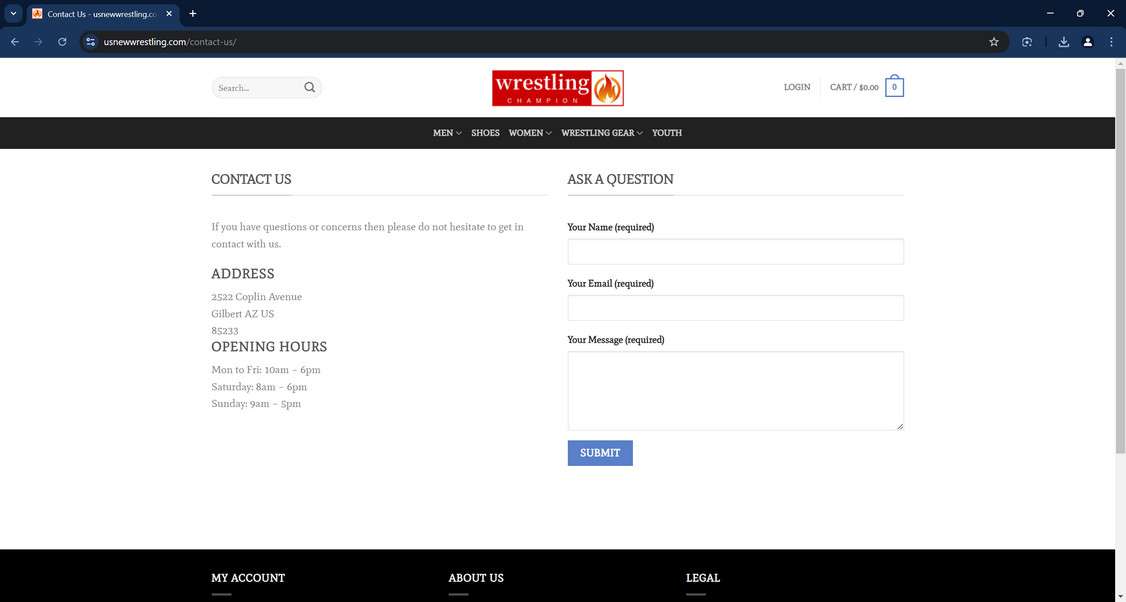Open a new tab with the plus icon
Screen dimensions: 1126x602
(x=192, y=14)
